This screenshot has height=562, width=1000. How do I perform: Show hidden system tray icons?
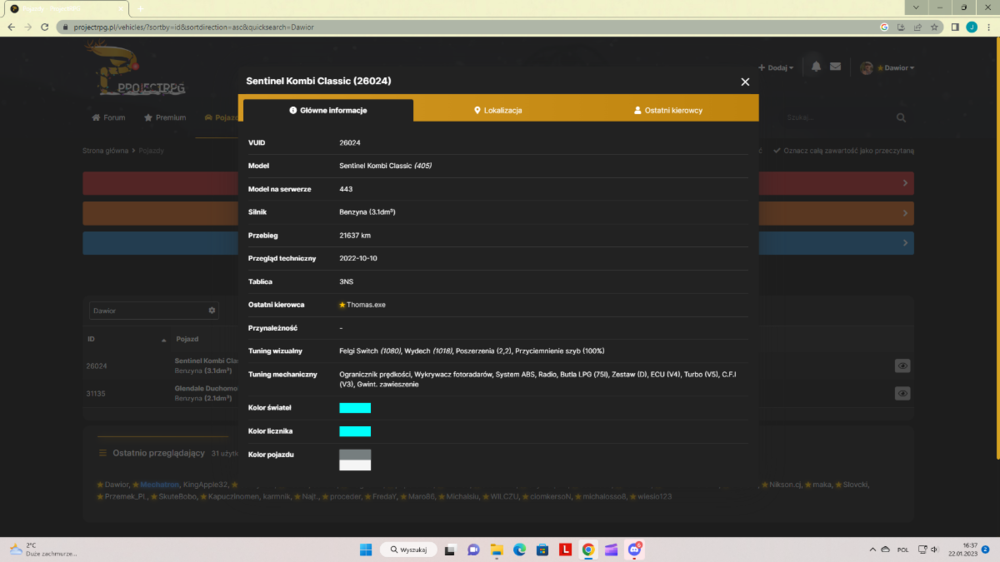pyautogui.click(x=872, y=550)
